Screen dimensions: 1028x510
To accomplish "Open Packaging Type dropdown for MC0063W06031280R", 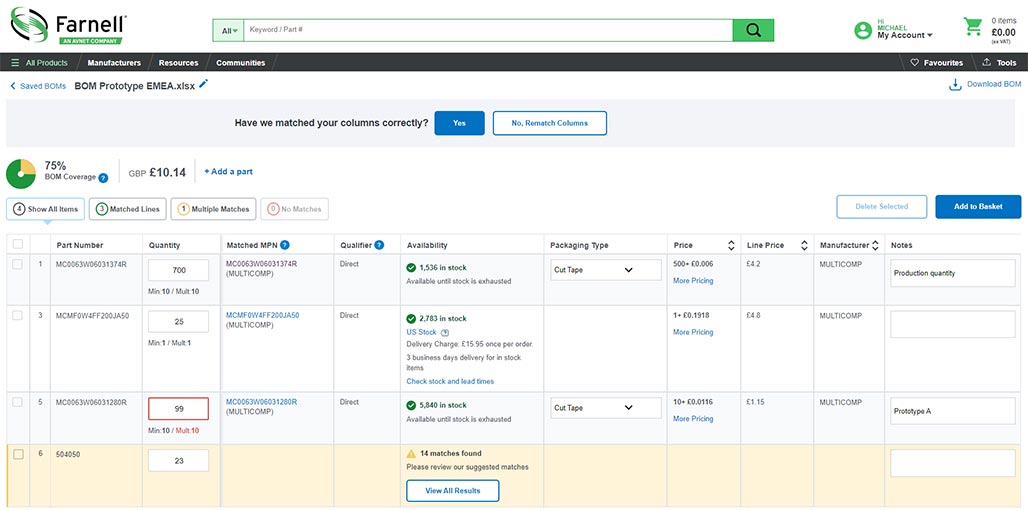I will pyautogui.click(x=606, y=408).
